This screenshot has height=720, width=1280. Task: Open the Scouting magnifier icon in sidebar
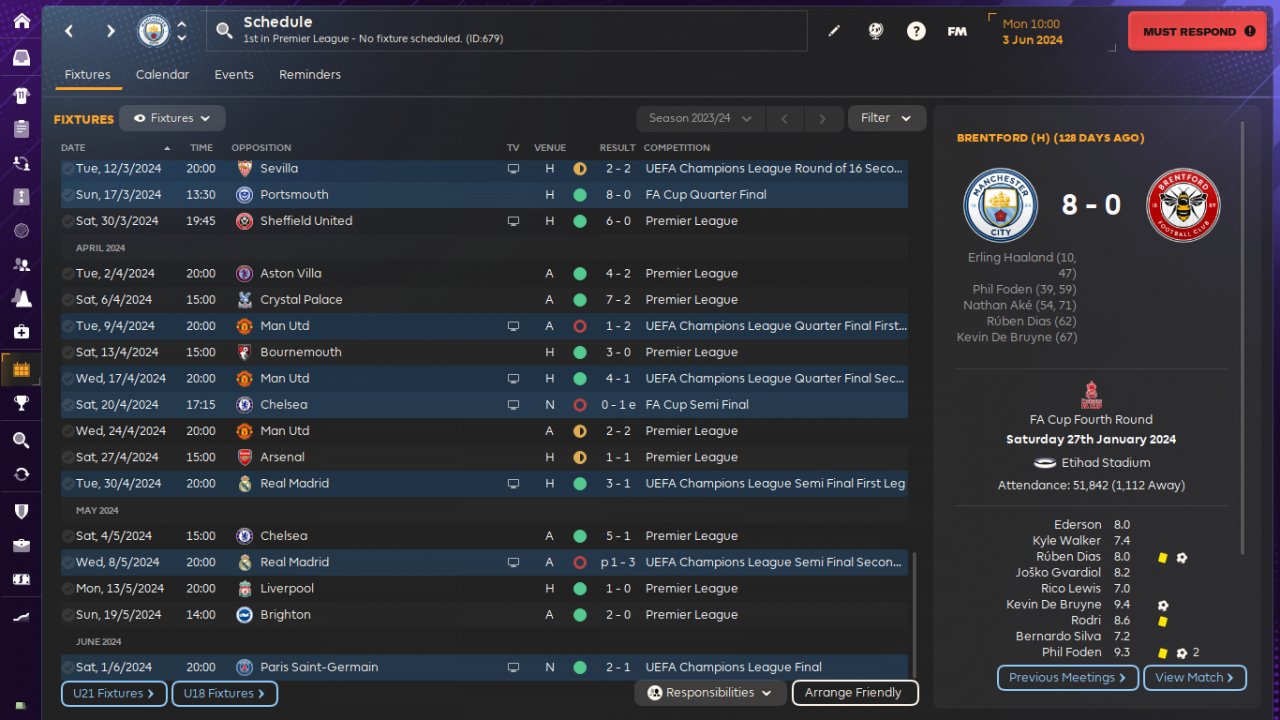[21, 440]
